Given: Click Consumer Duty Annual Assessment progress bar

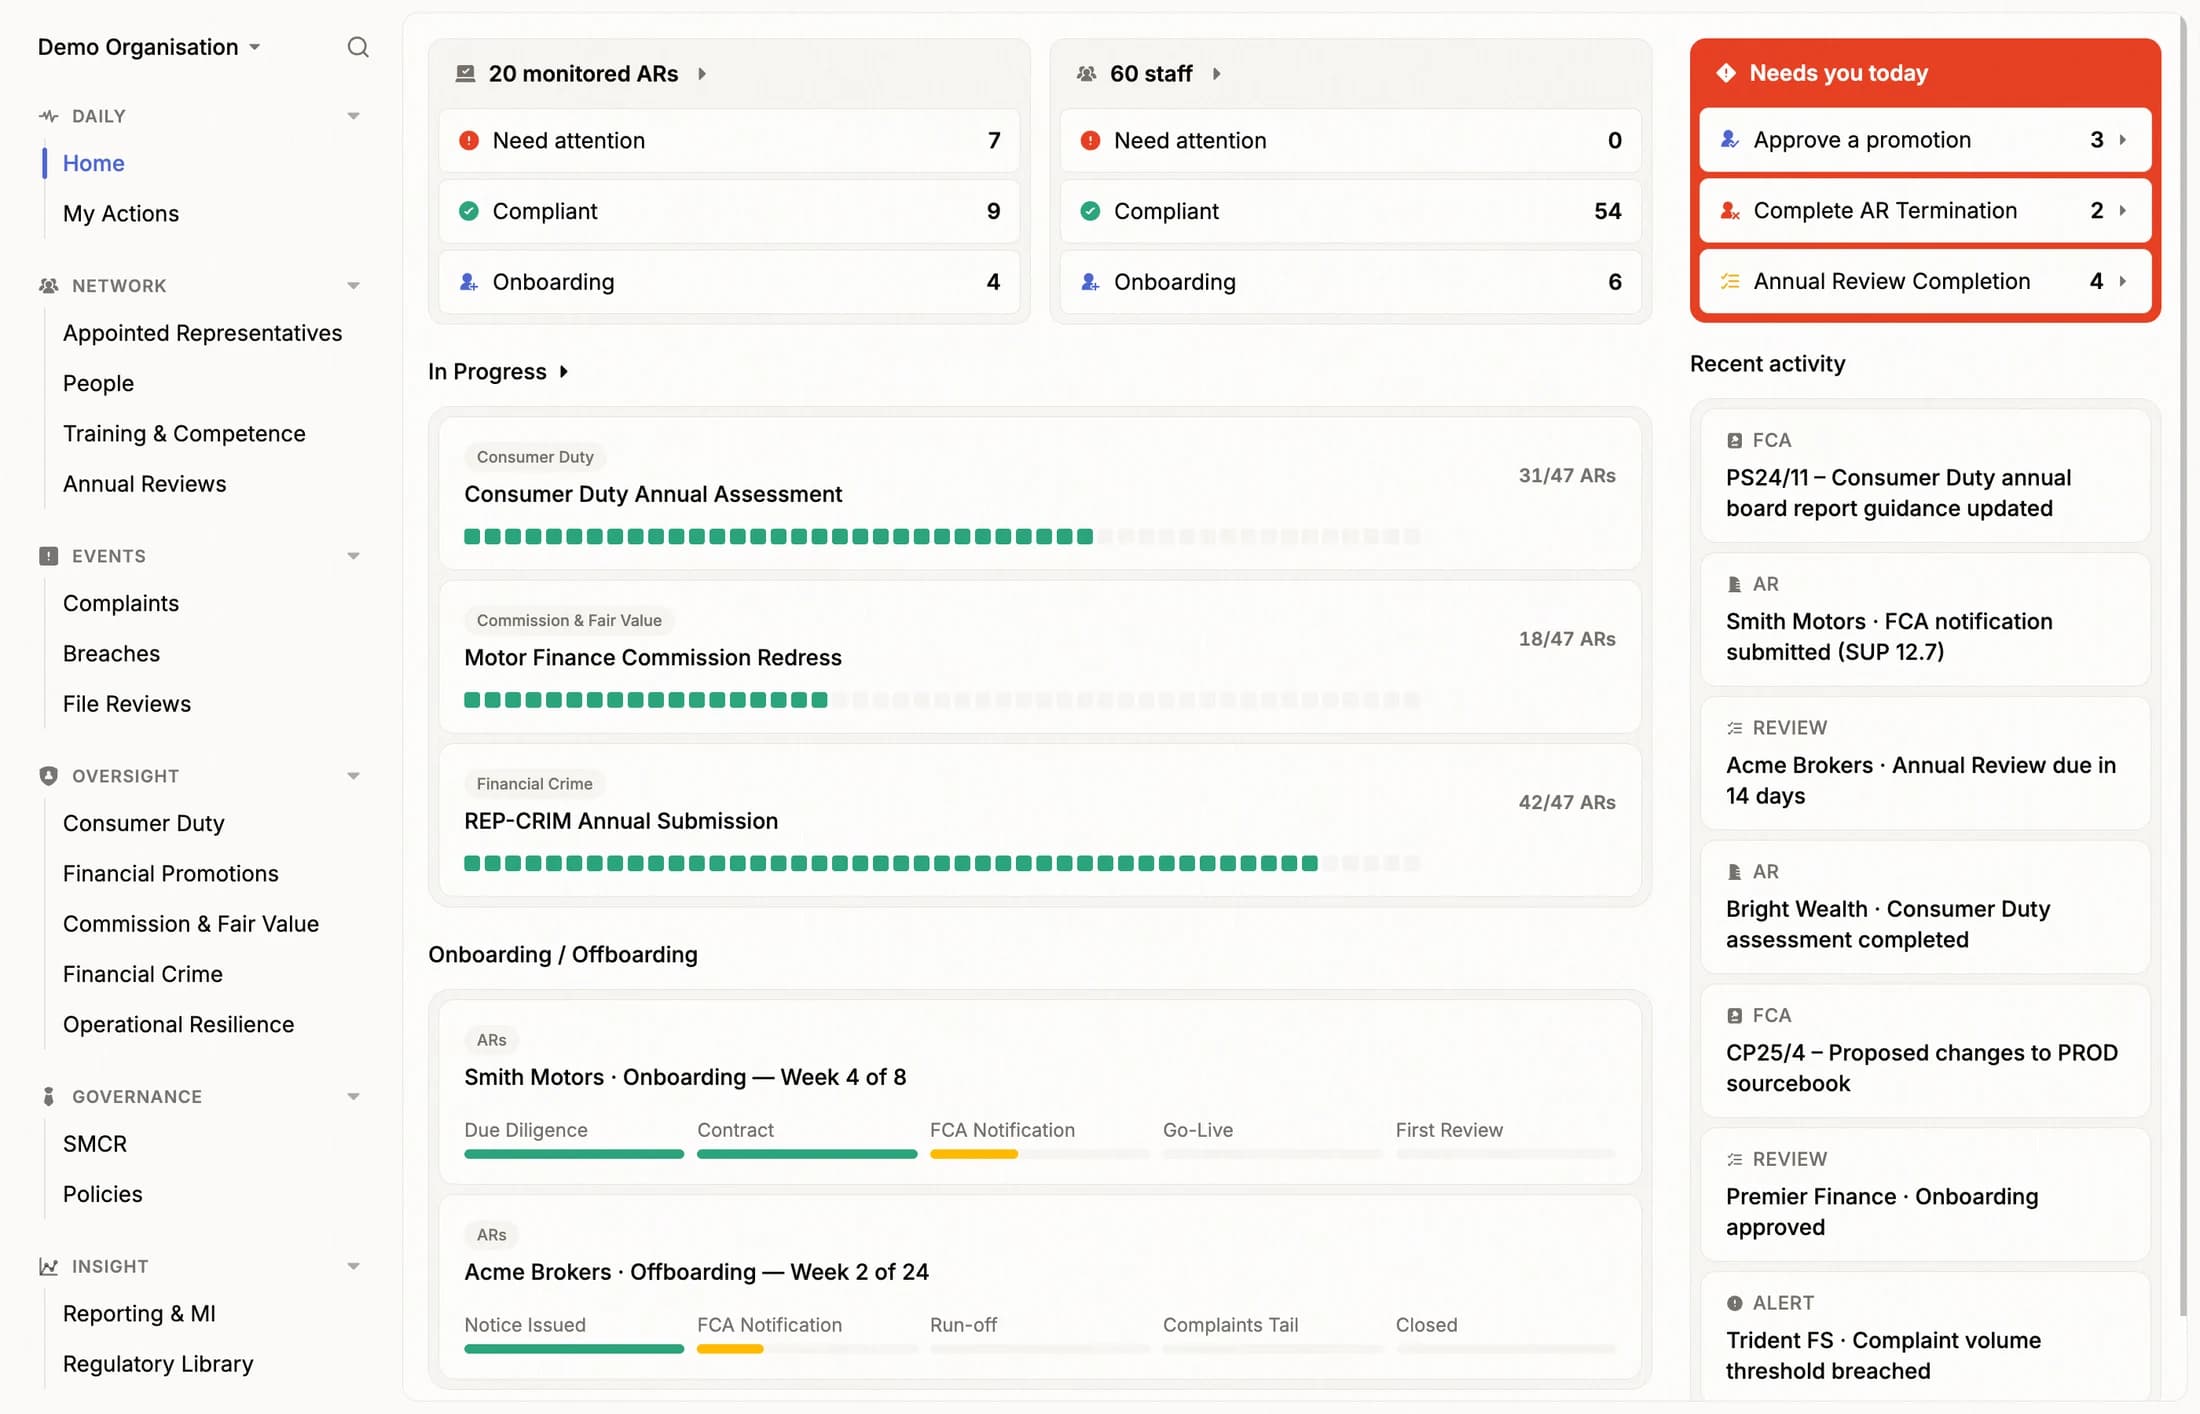Looking at the screenshot, I should 942,537.
